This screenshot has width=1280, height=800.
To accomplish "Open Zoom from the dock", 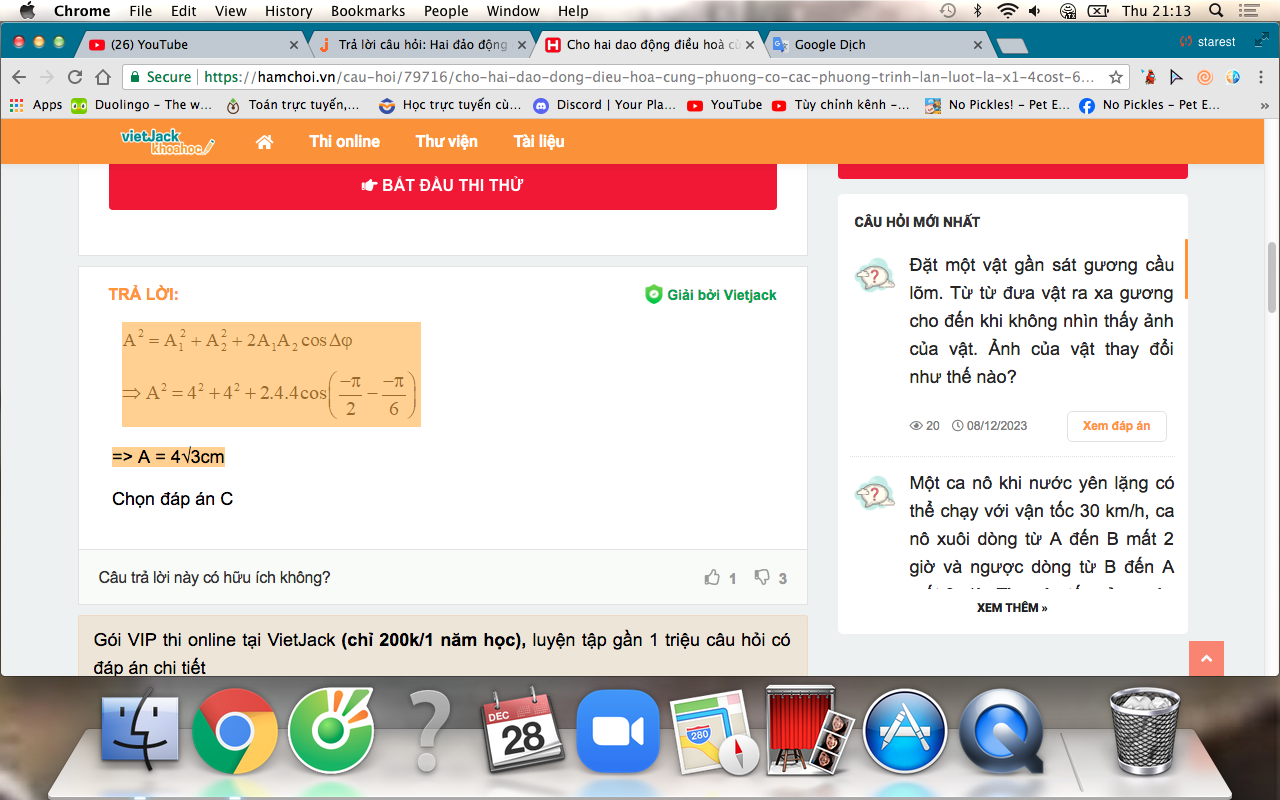I will (x=617, y=731).
